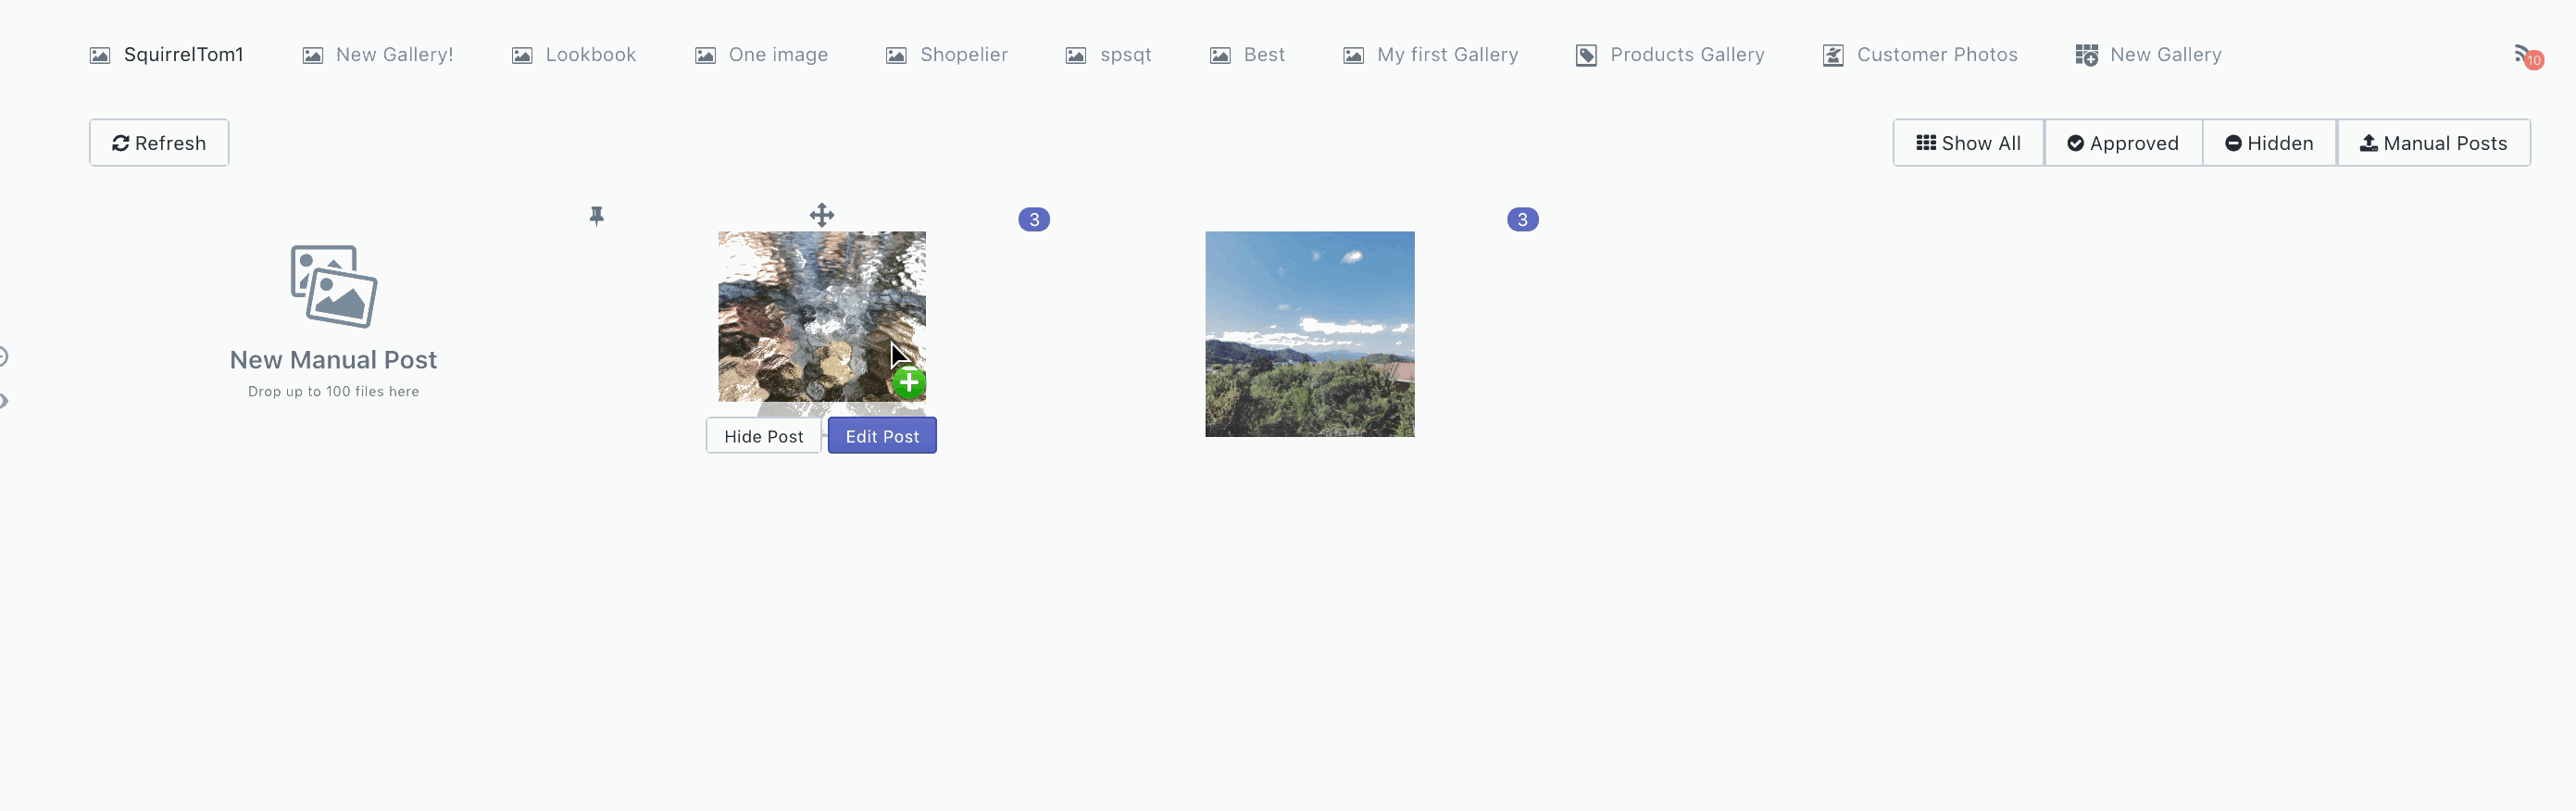Edit the water photo post
Viewport: 2576px width, 811px height.
tap(882, 436)
